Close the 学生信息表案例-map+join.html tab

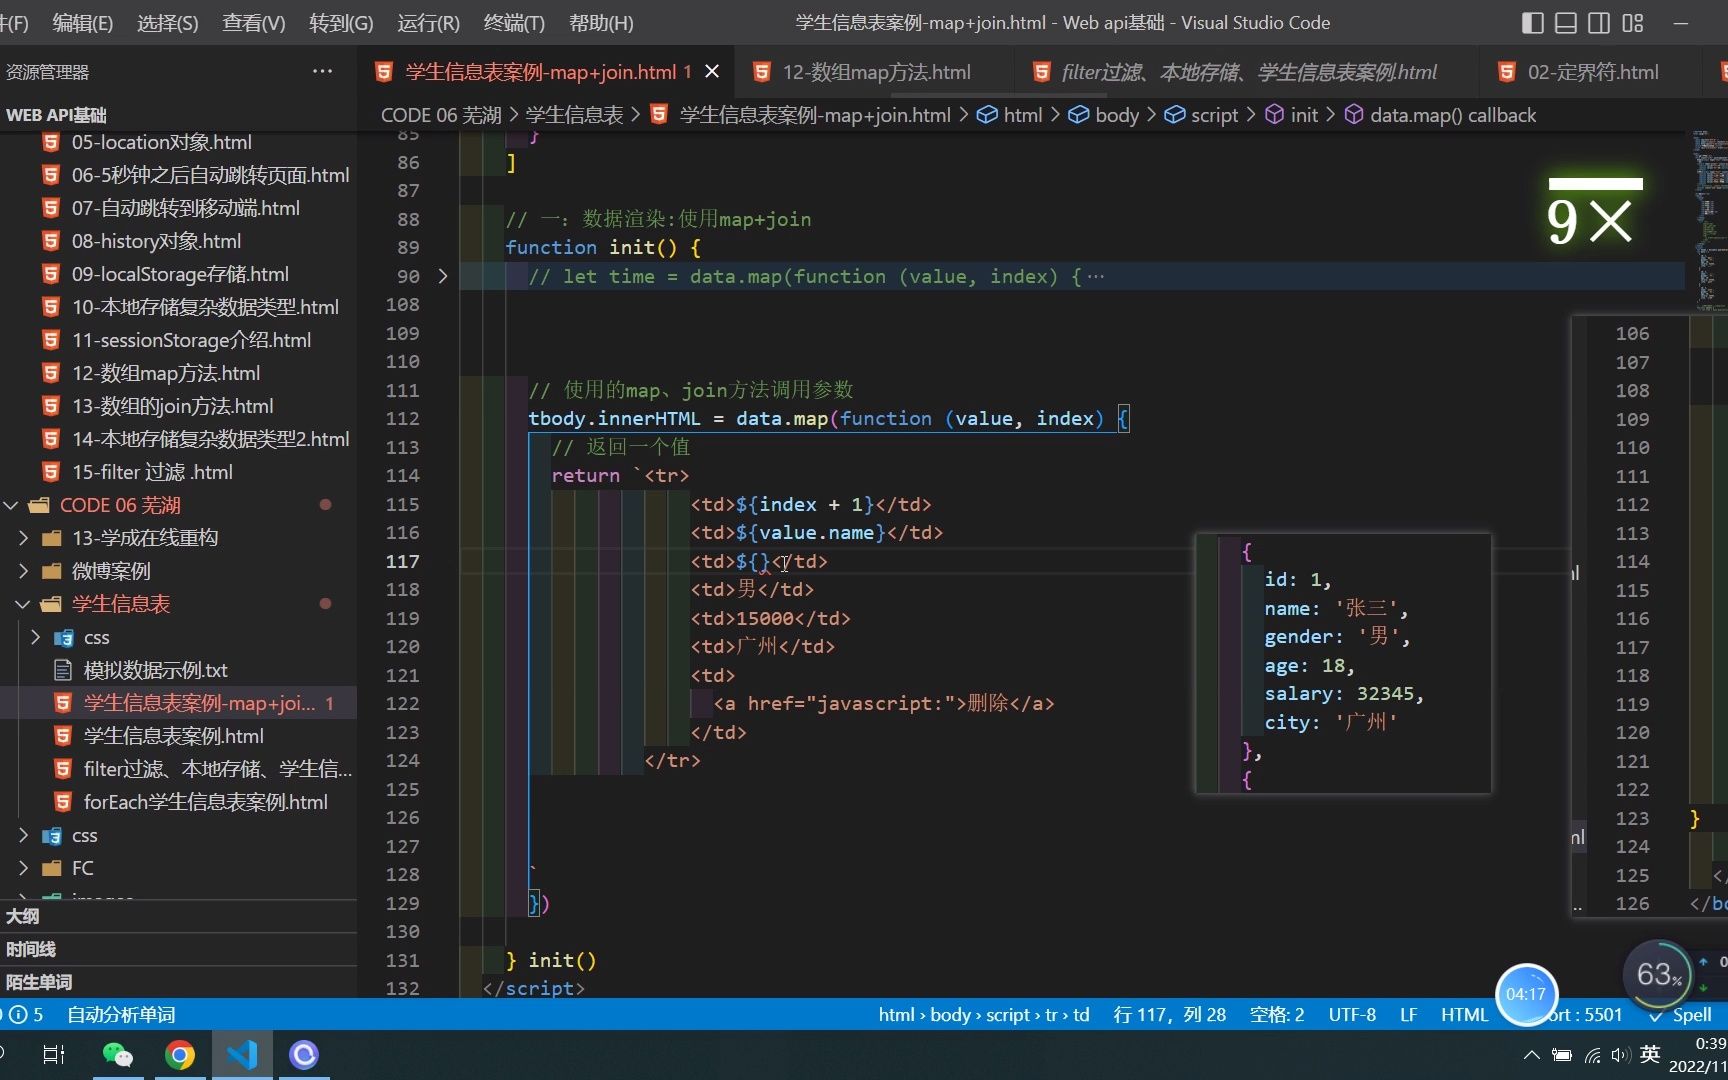[712, 71]
